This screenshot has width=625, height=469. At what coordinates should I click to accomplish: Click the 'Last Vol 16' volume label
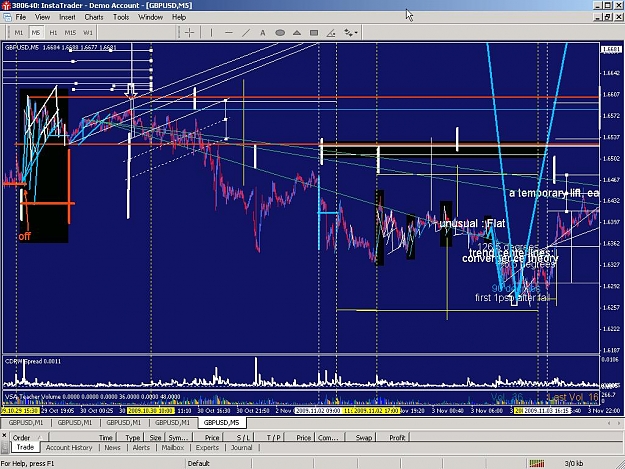(573, 397)
